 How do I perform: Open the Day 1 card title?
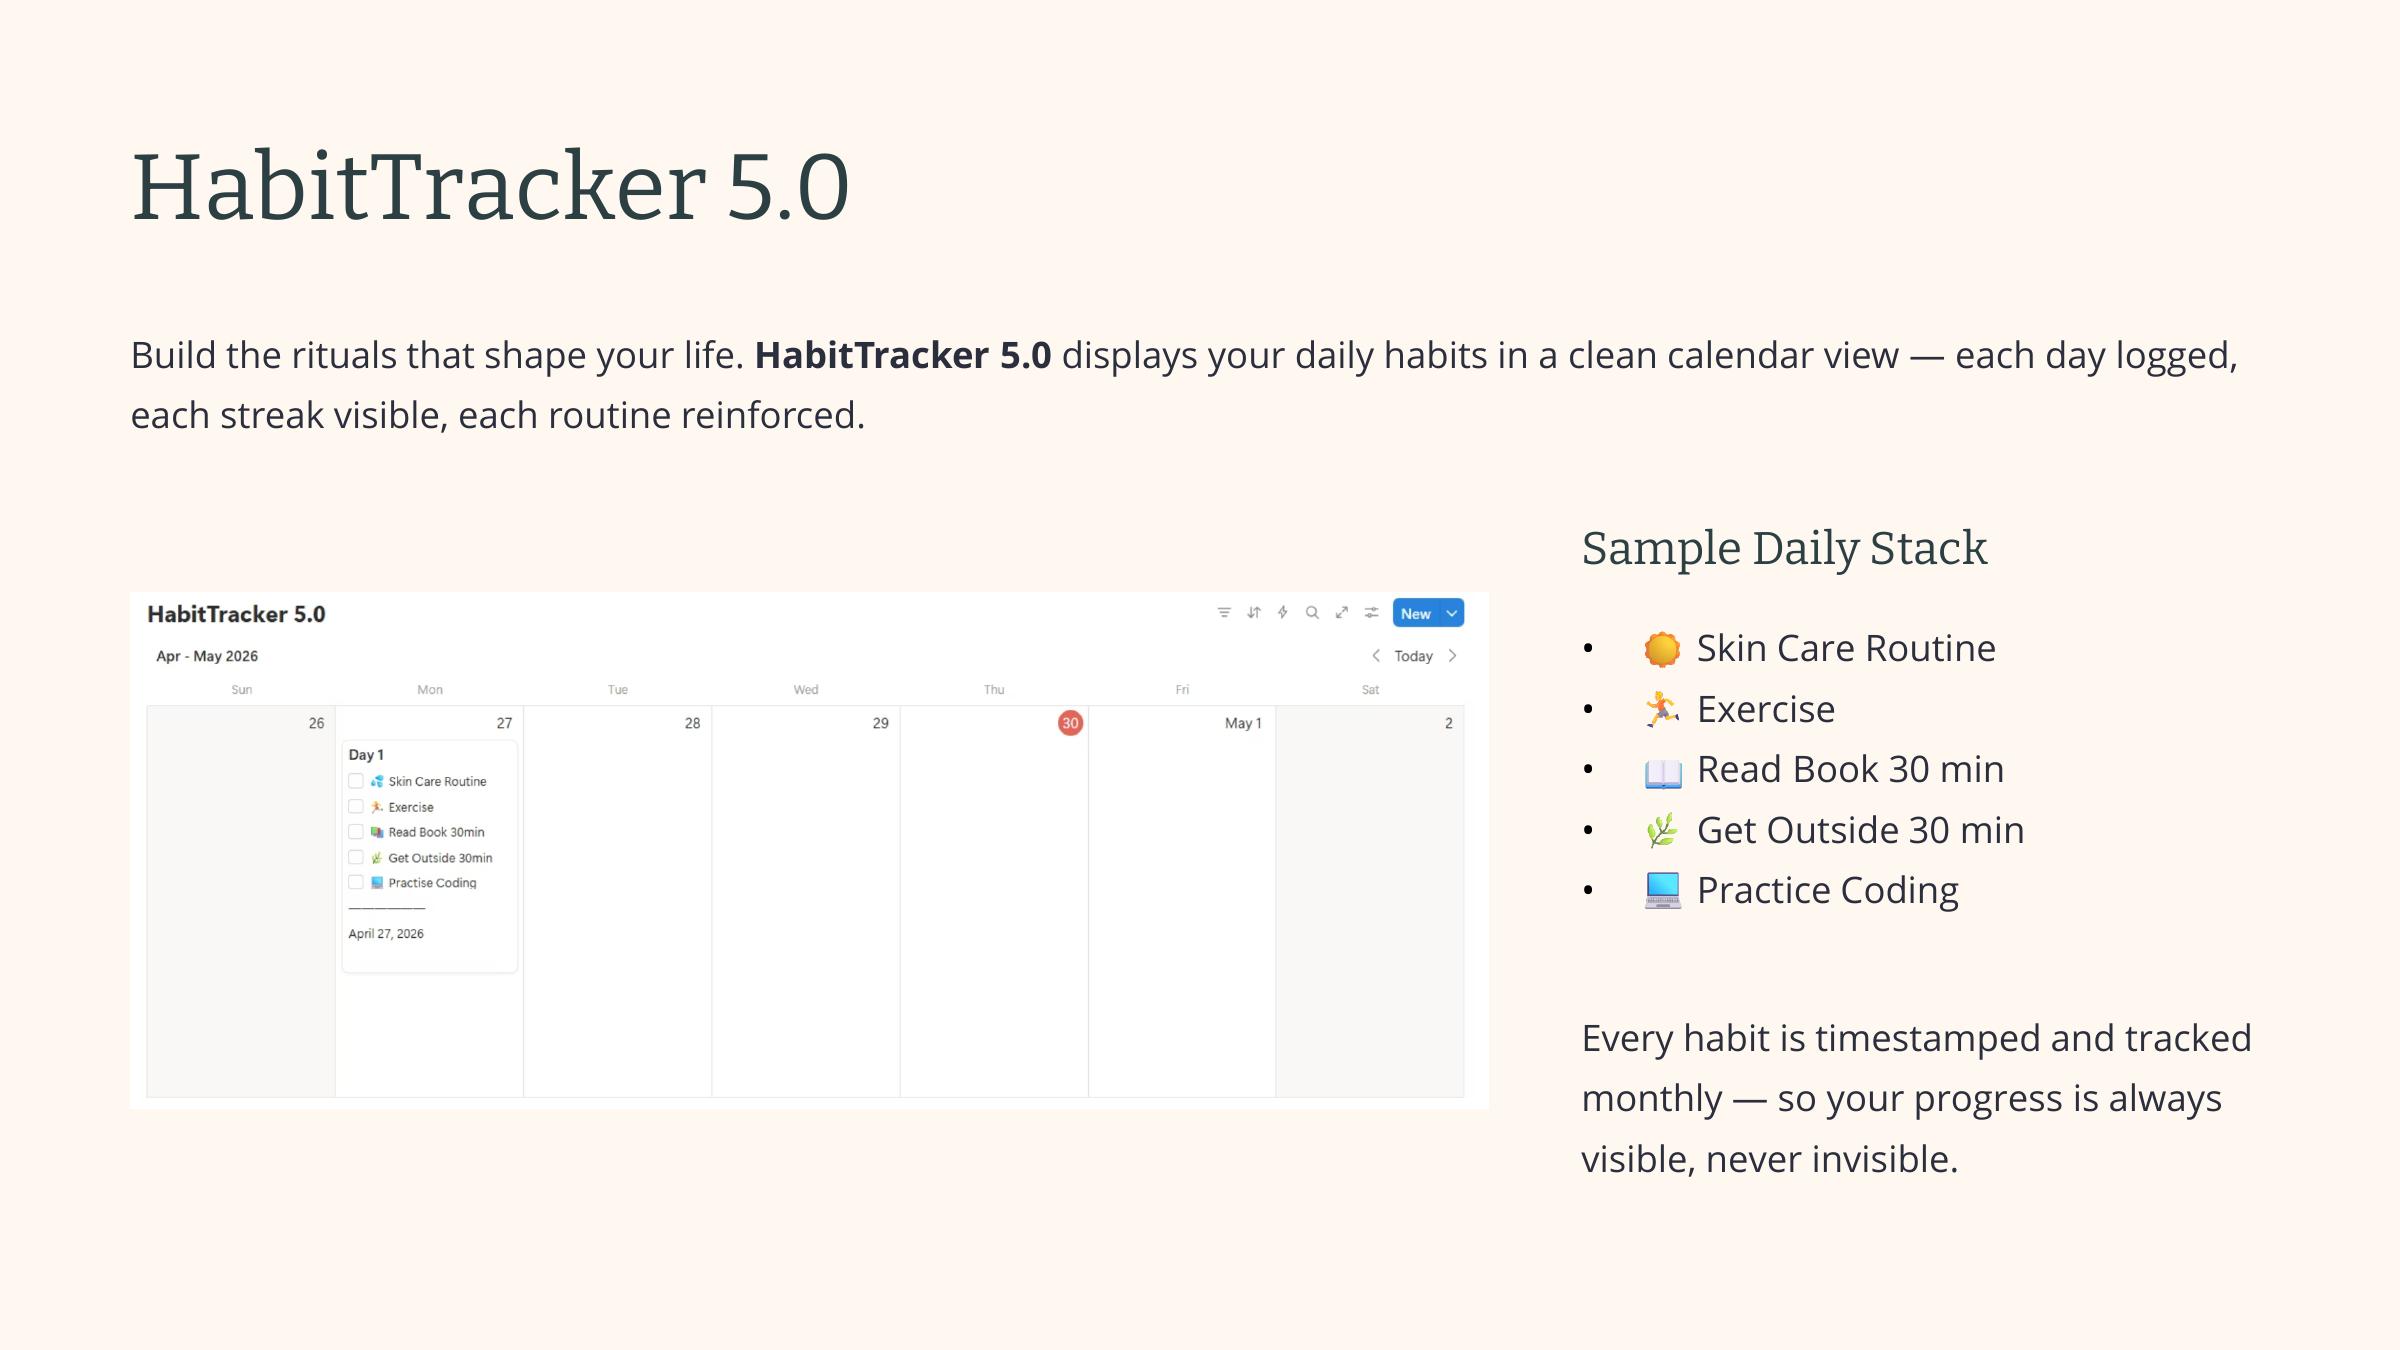(366, 755)
